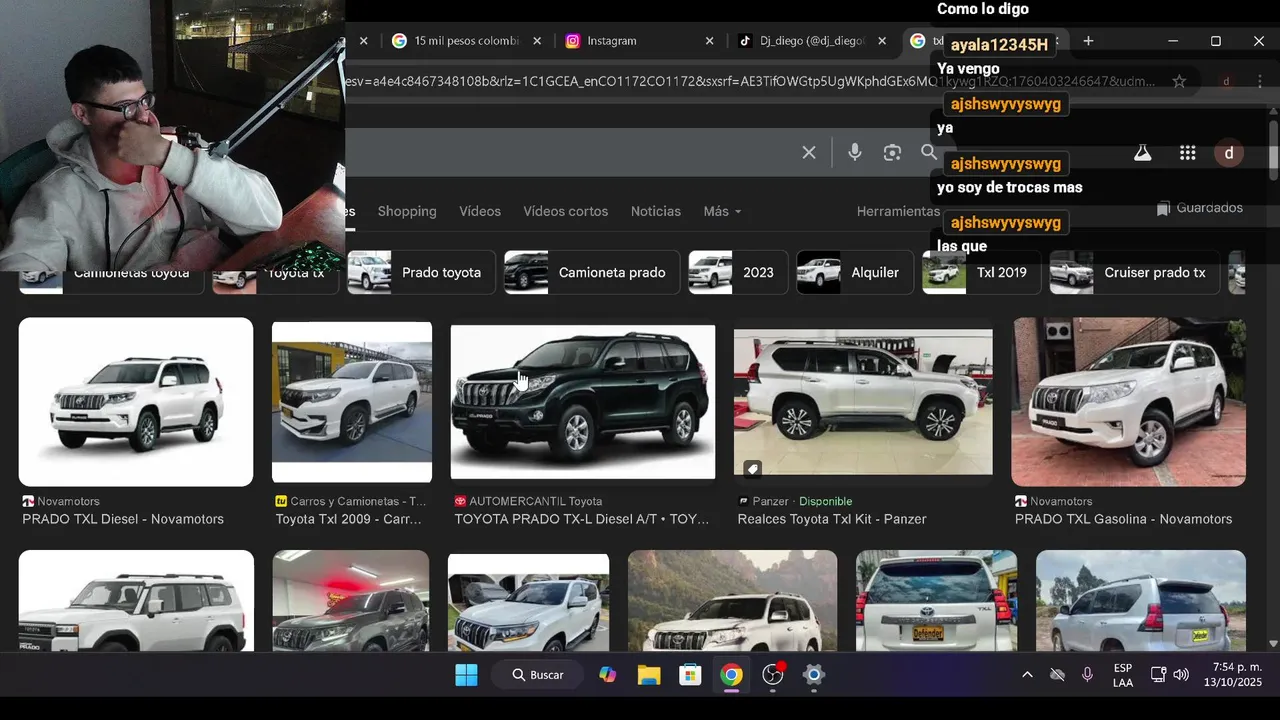1280x720 pixels.
Task: Switch to the Instagram tab
Action: tap(638, 41)
